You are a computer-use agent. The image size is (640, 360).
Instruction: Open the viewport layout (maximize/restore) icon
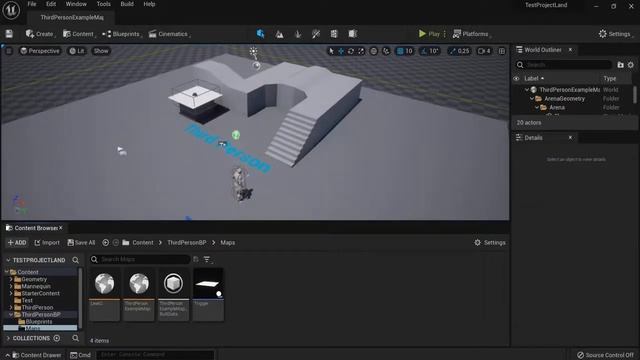(x=502, y=51)
